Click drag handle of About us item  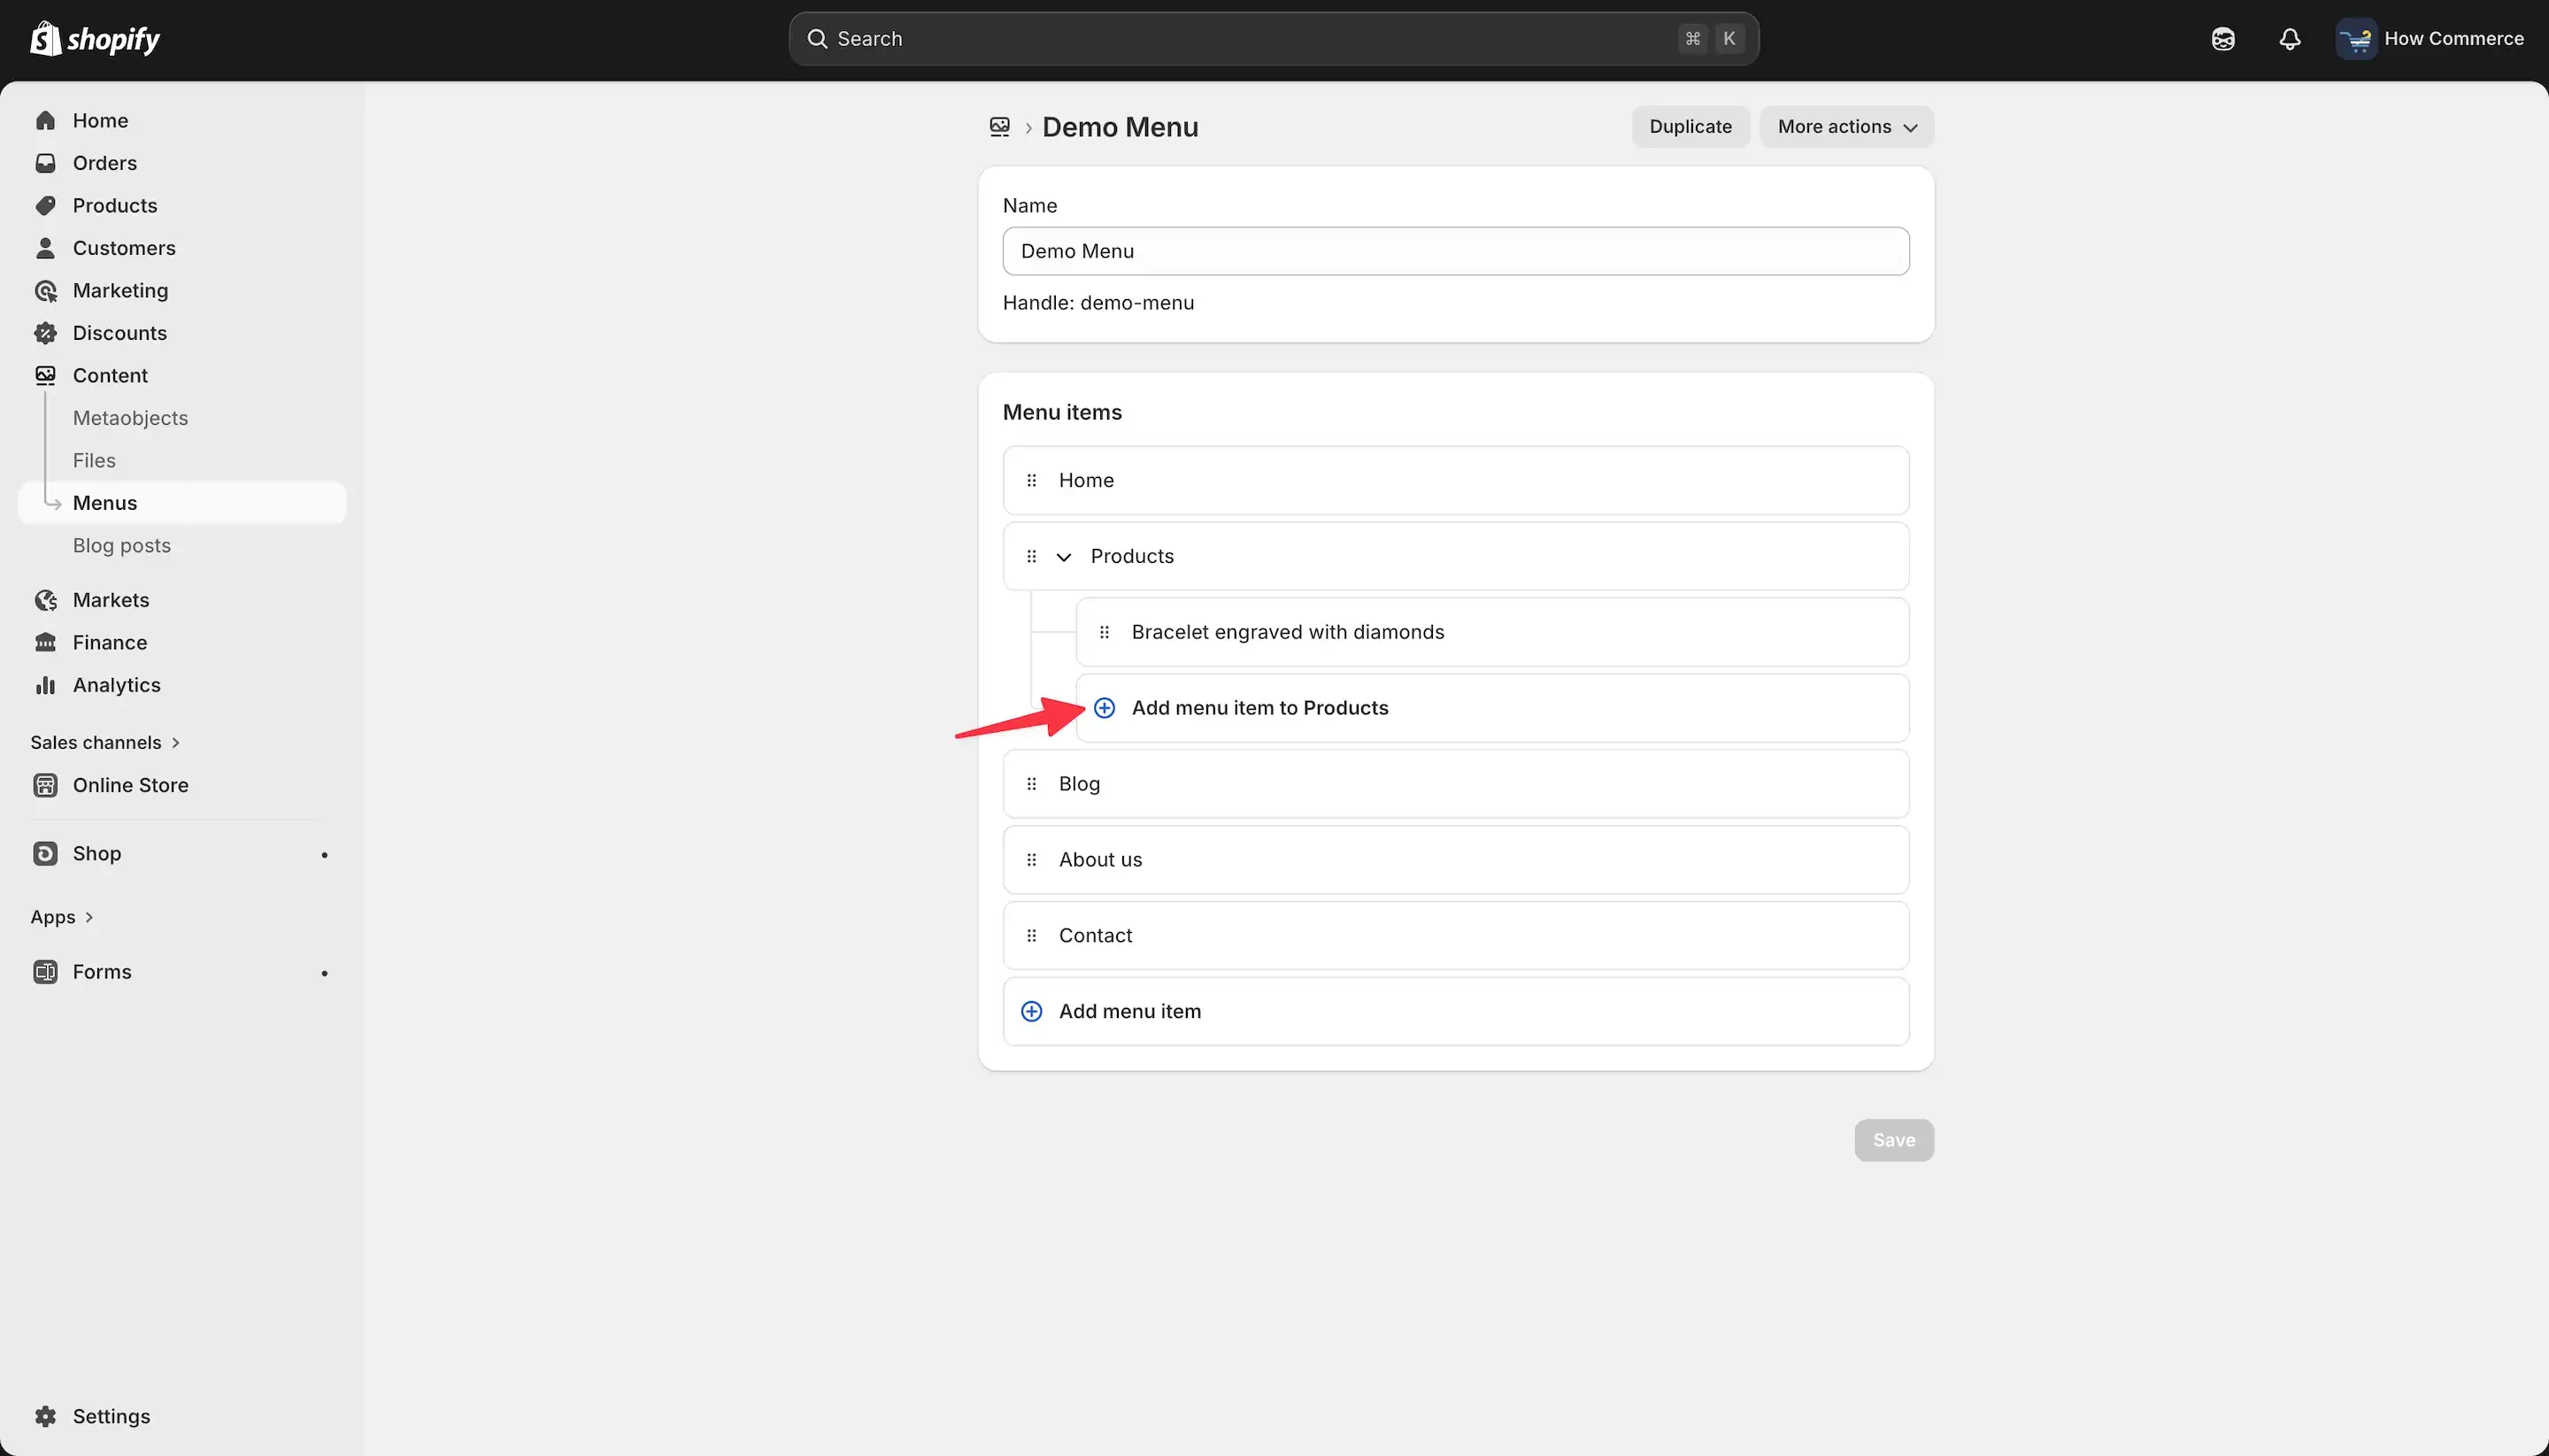coord(1031,860)
